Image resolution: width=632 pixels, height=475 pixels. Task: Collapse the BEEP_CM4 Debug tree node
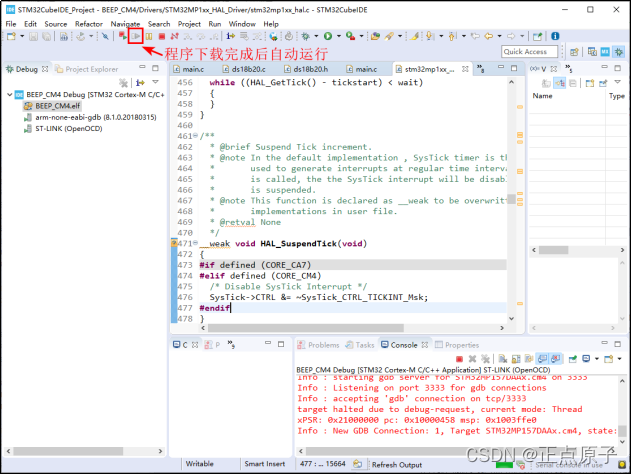9,95
